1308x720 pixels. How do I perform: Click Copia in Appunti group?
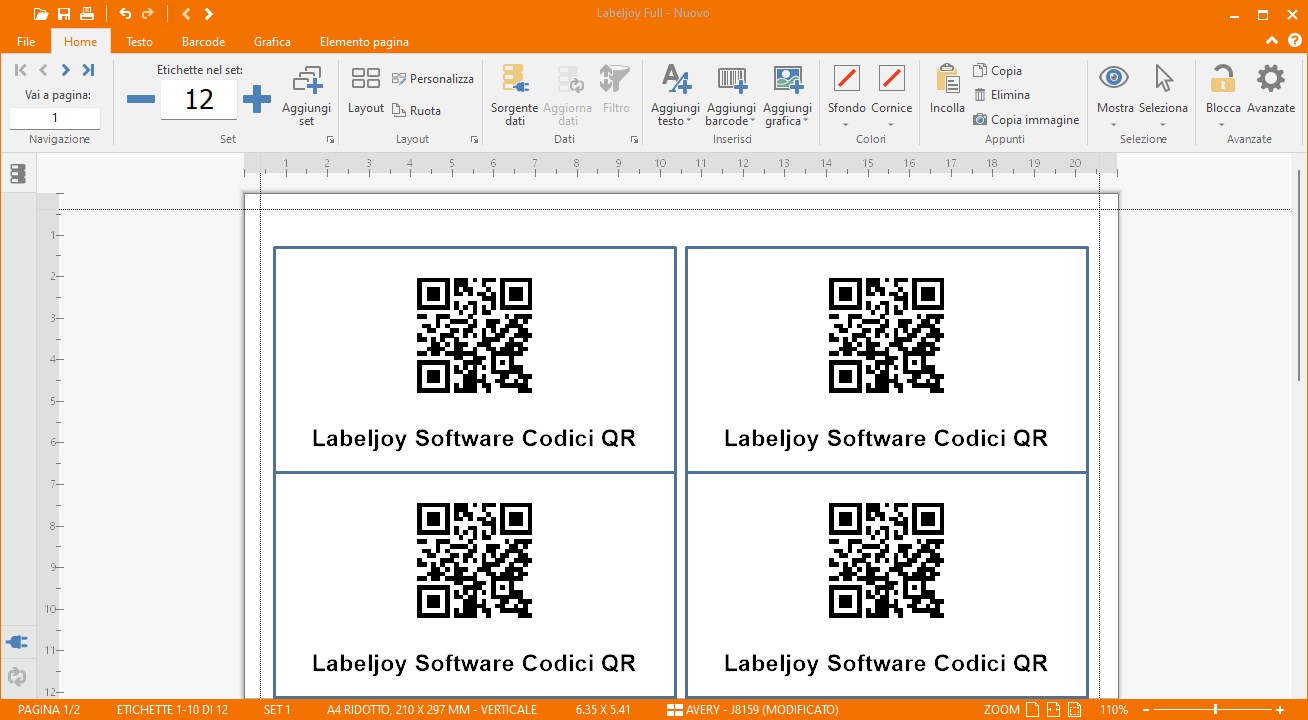pyautogui.click(x=998, y=71)
